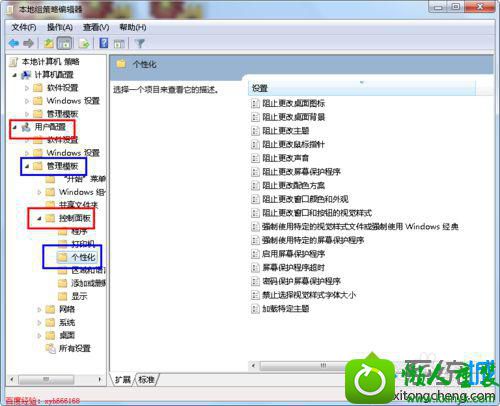Select policy 阻止更改屏幕保护程序
The height and width of the screenshot is (406, 500).
coord(301,172)
